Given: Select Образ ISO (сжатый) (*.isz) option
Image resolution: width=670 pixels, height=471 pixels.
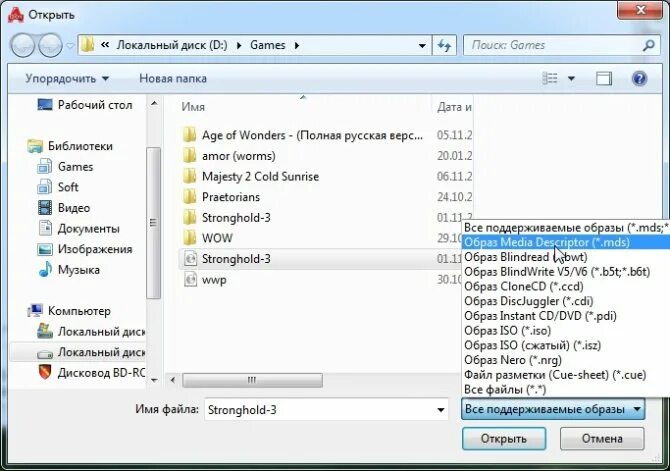Looking at the screenshot, I should (566, 345).
